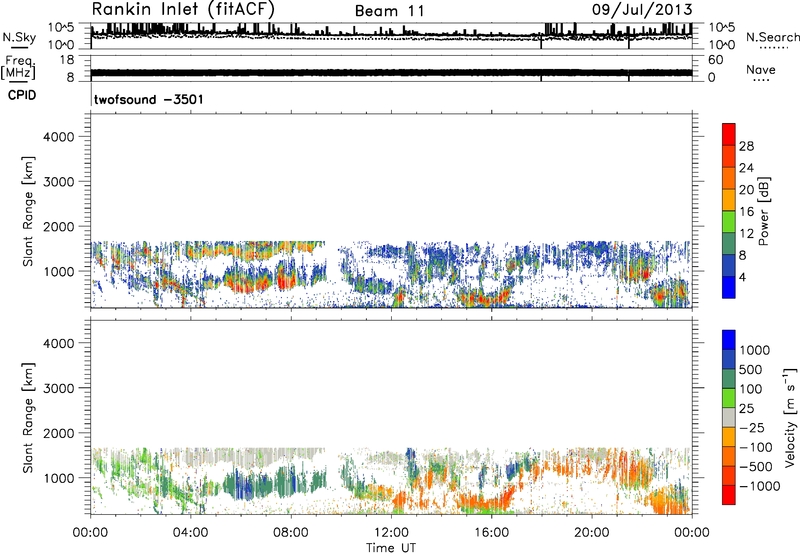Screen dimensions: 800x554
Task: Click the "04:00" time tick label
Action: click(x=190, y=533)
